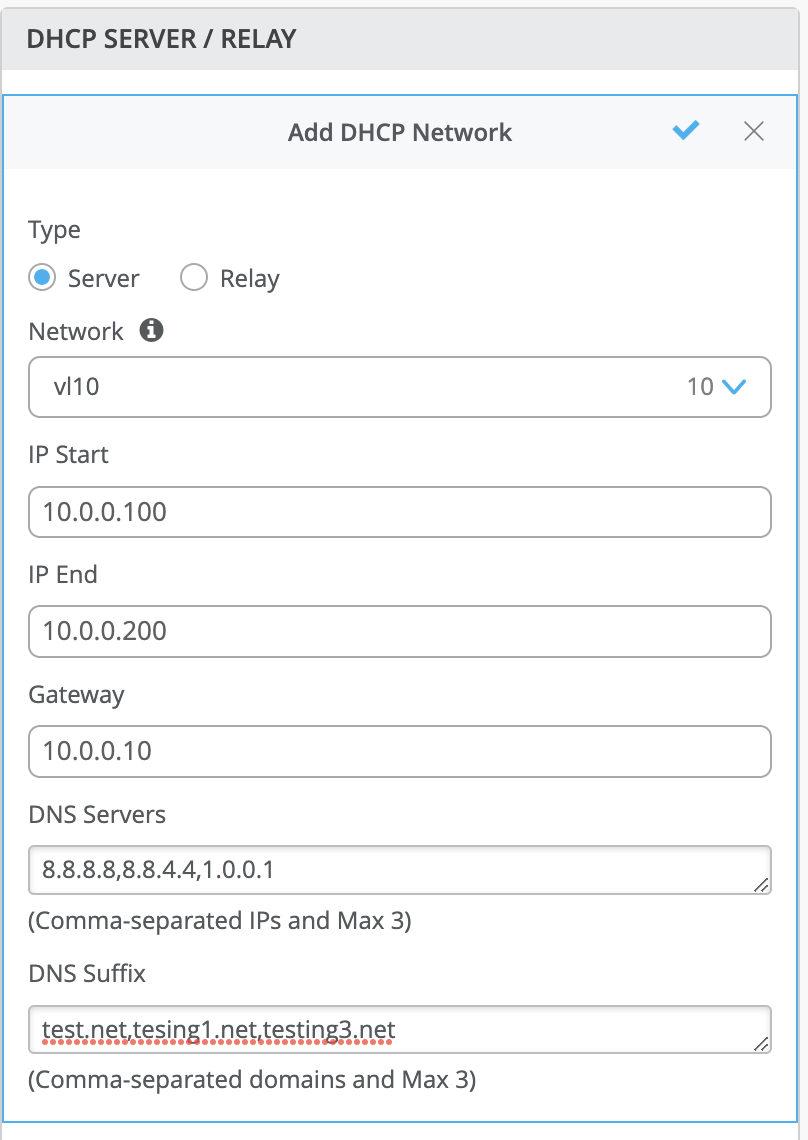Focus the Gateway input field

(x=400, y=751)
